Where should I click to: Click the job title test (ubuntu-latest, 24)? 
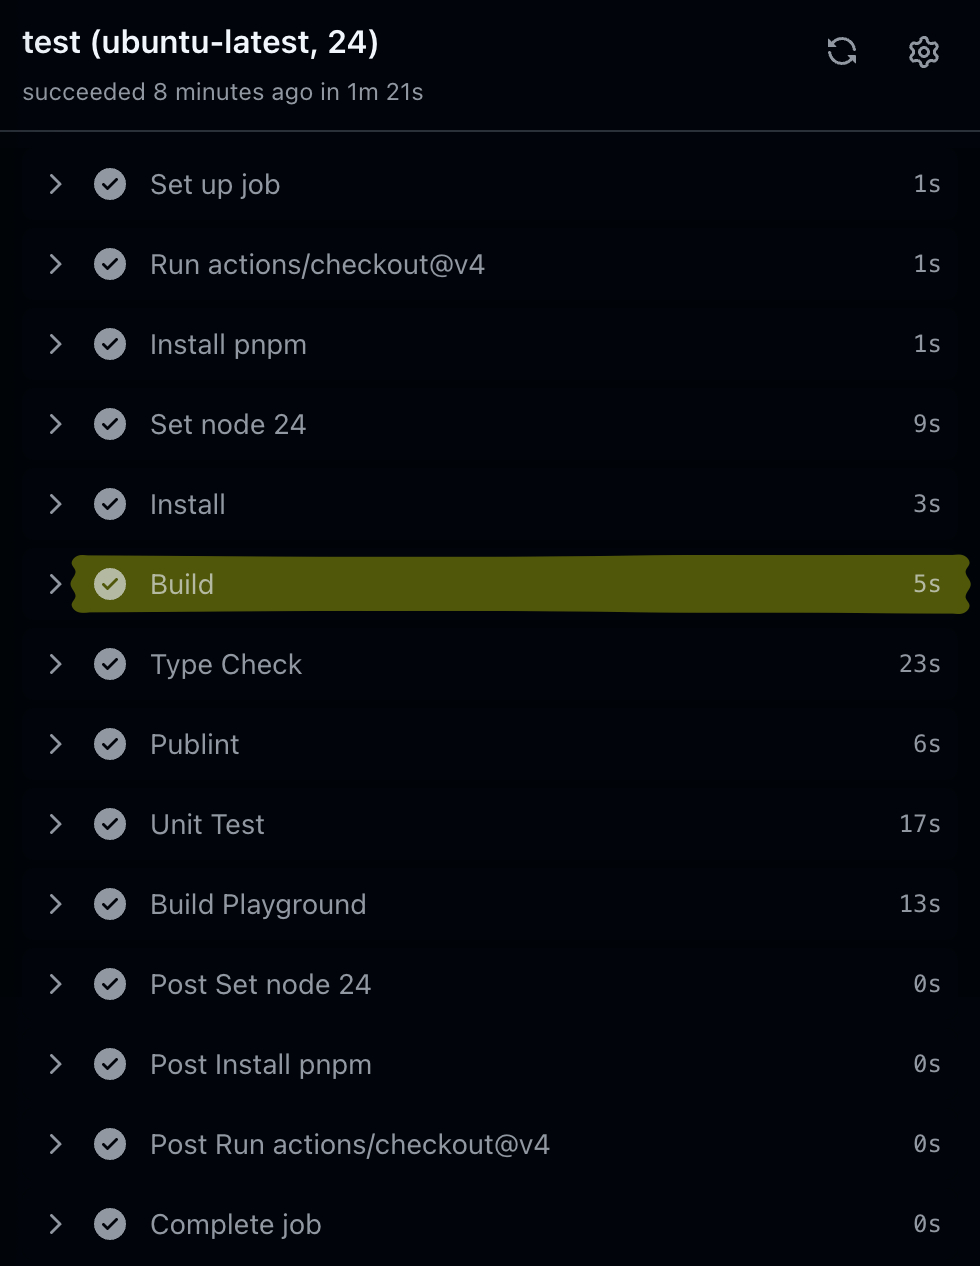pos(200,43)
